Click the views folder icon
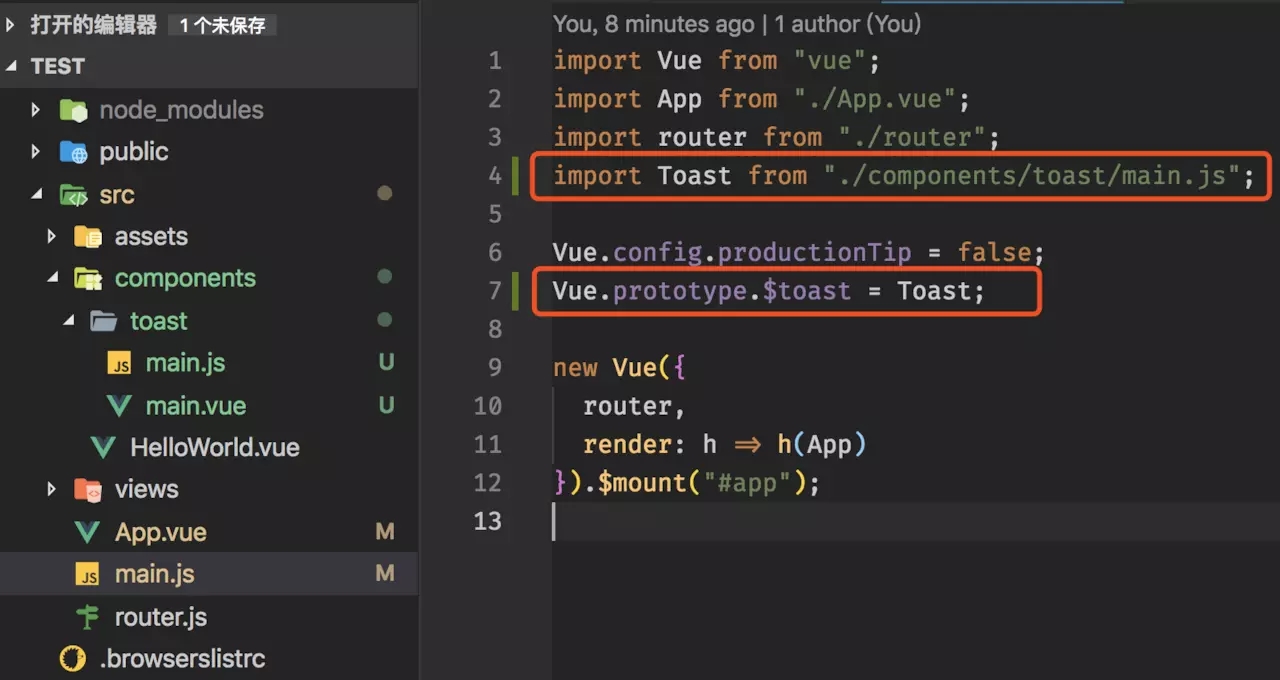 (88, 490)
